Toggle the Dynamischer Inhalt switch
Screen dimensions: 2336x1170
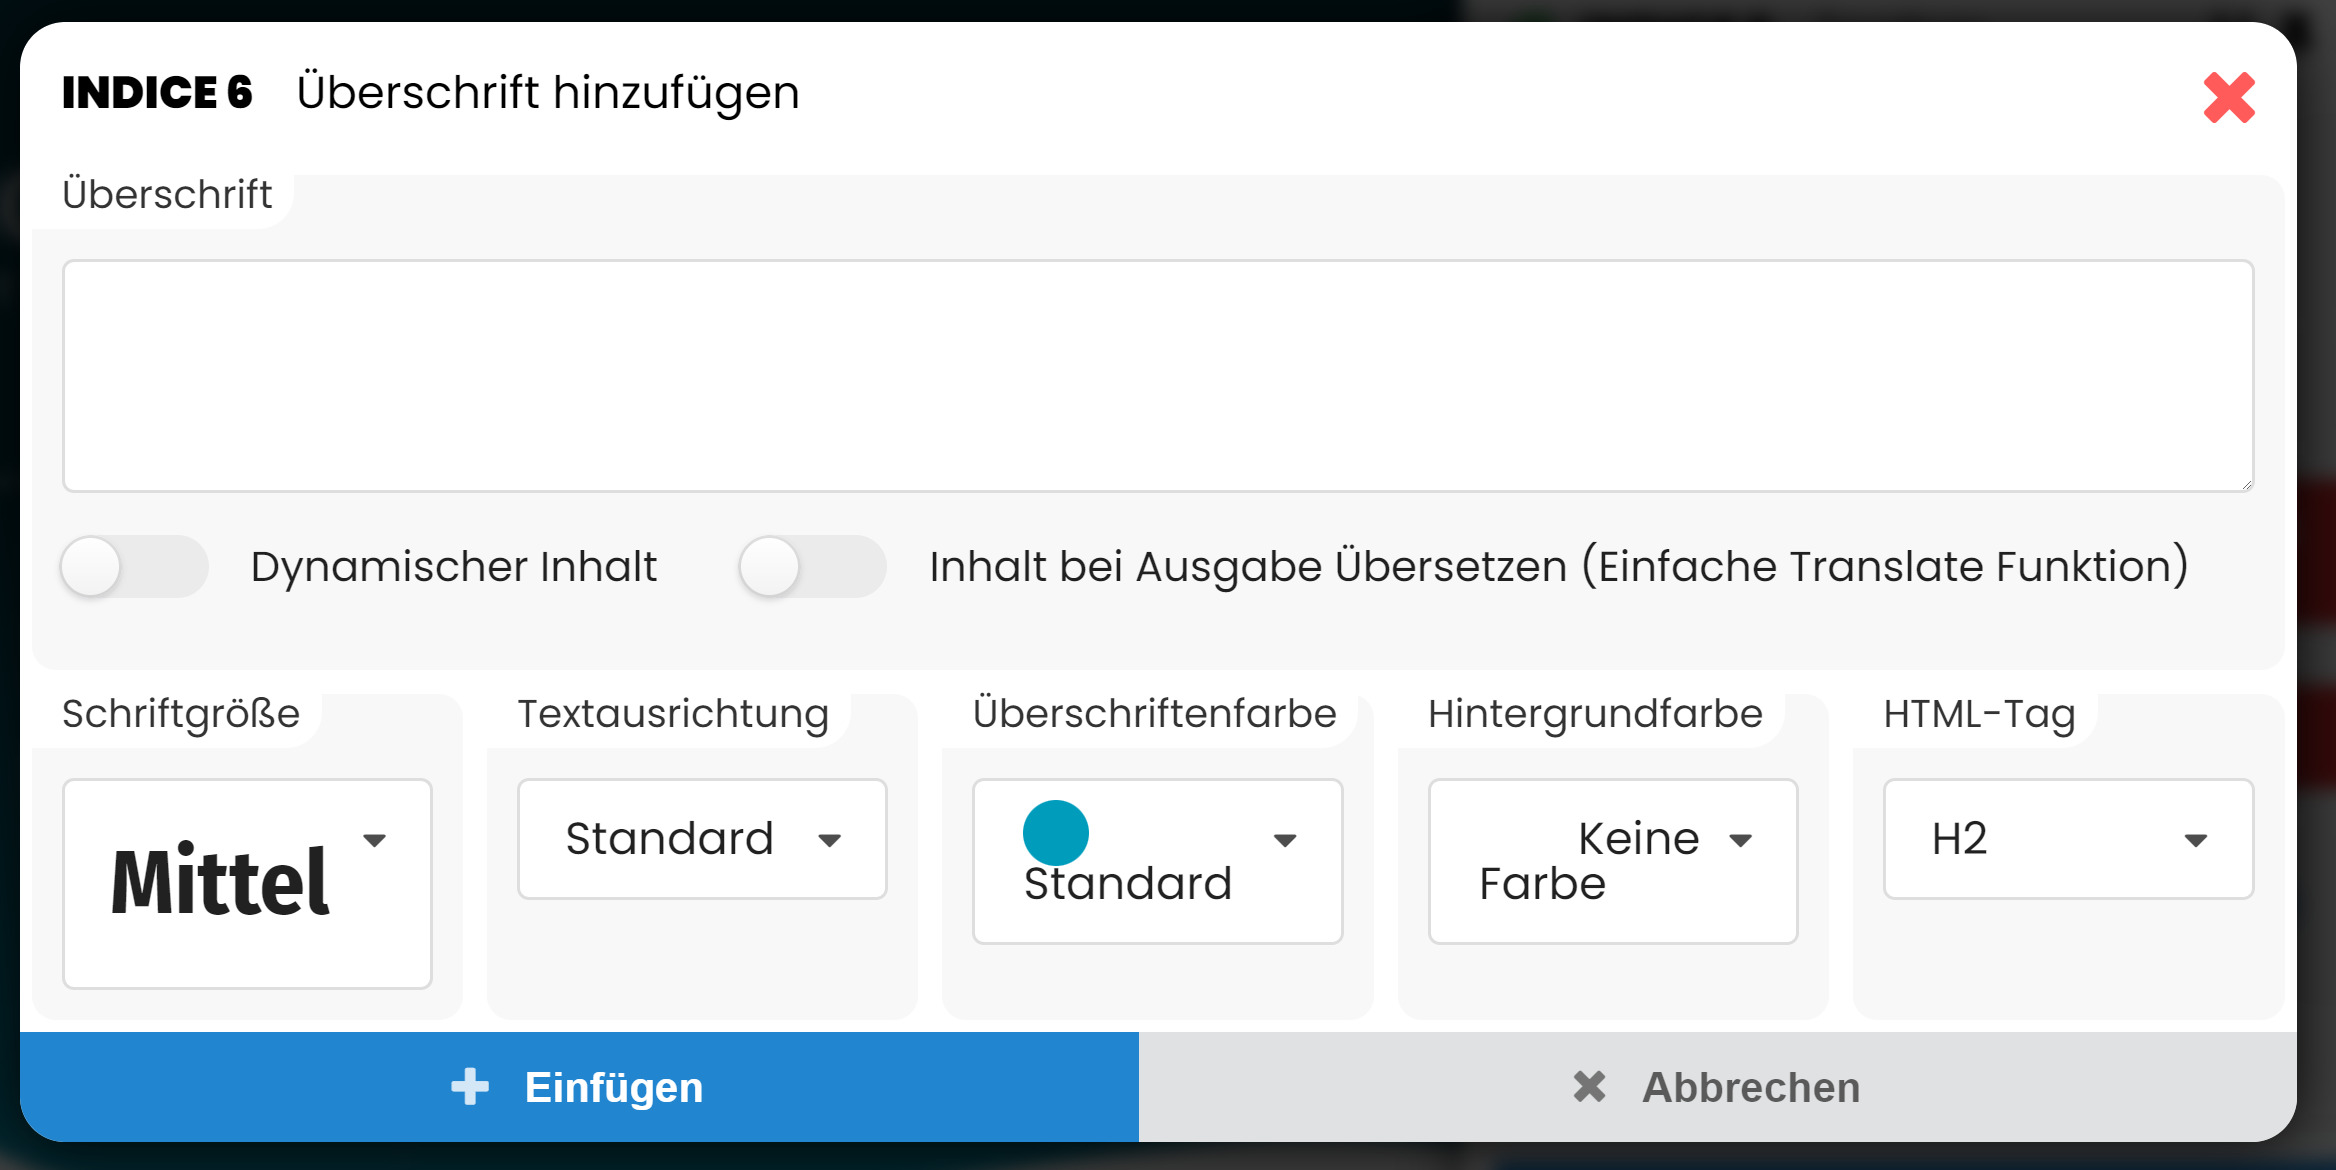pyautogui.click(x=134, y=567)
